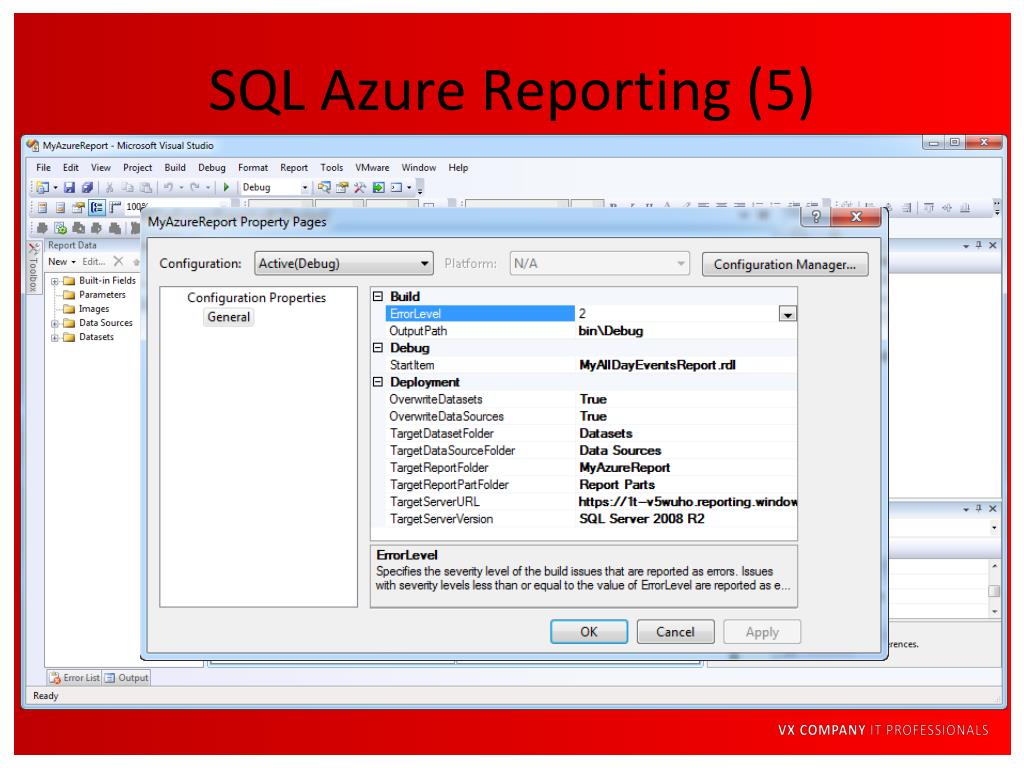This screenshot has width=1024, height=768.
Task: Close the Property Pages dialog
Action: (x=856, y=217)
